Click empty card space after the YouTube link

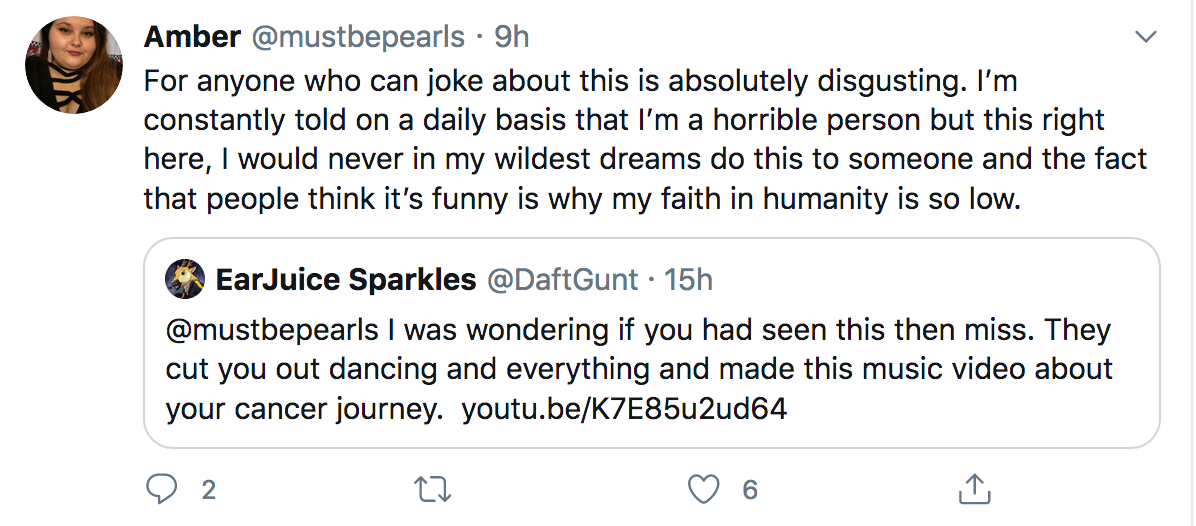(x=969, y=409)
